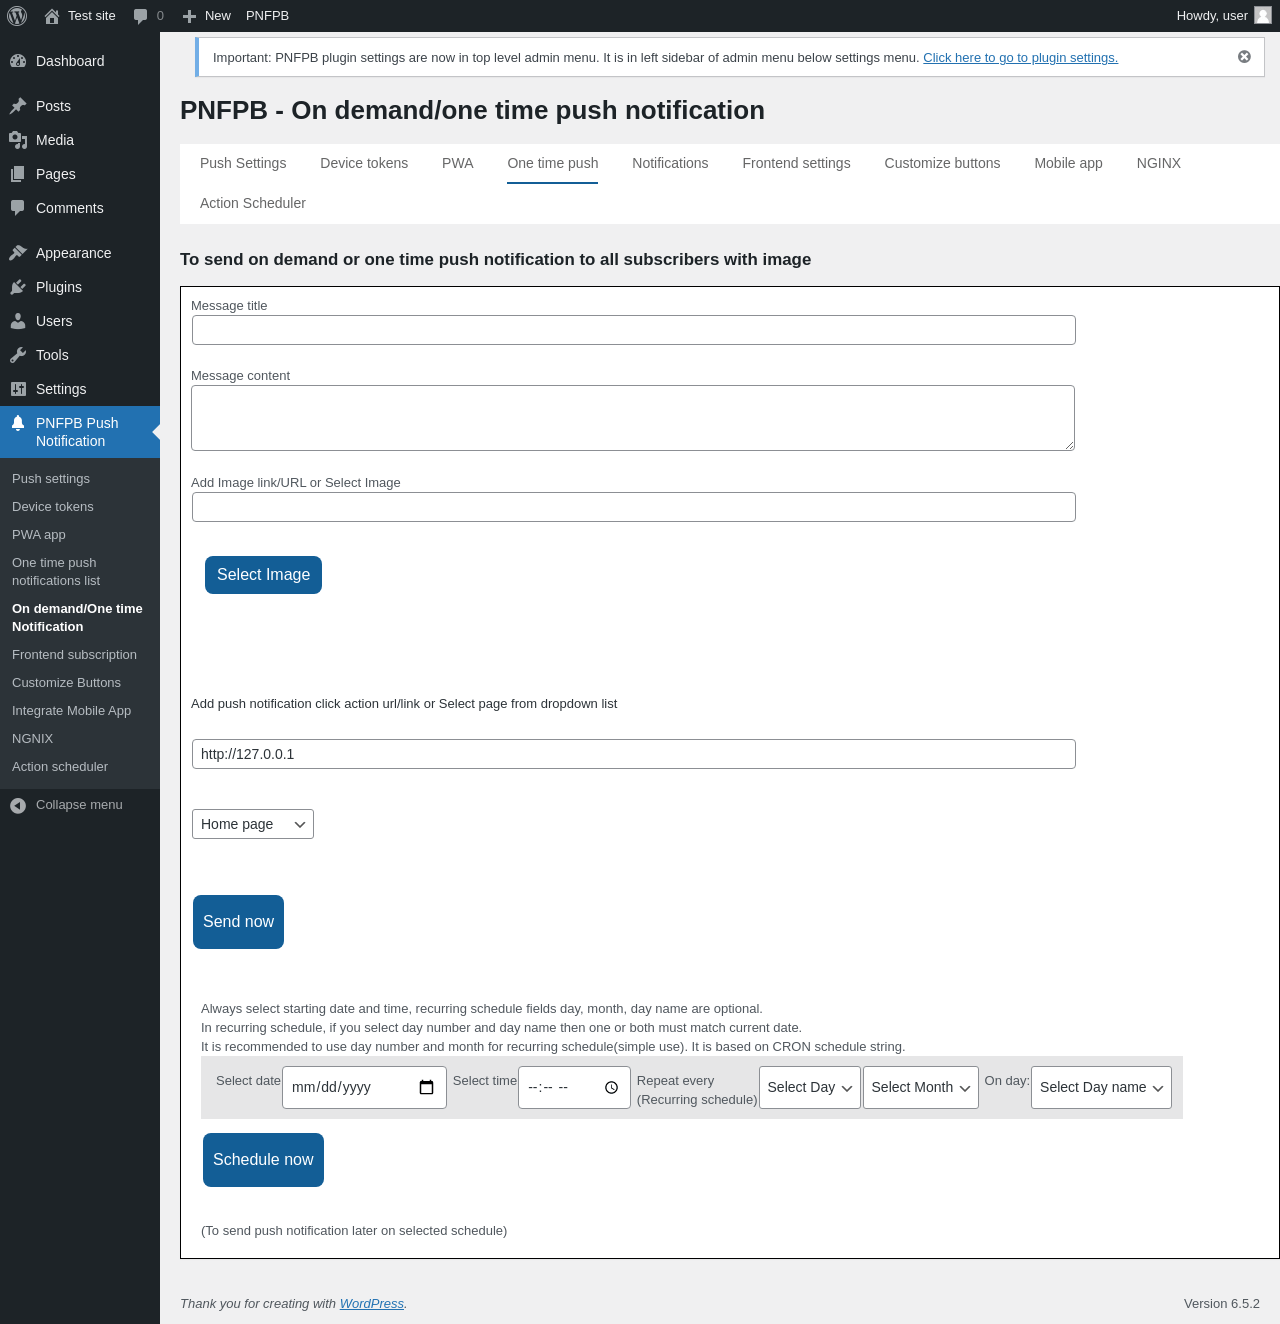Click the Send now button
The width and height of the screenshot is (1280, 1324).
(x=238, y=922)
